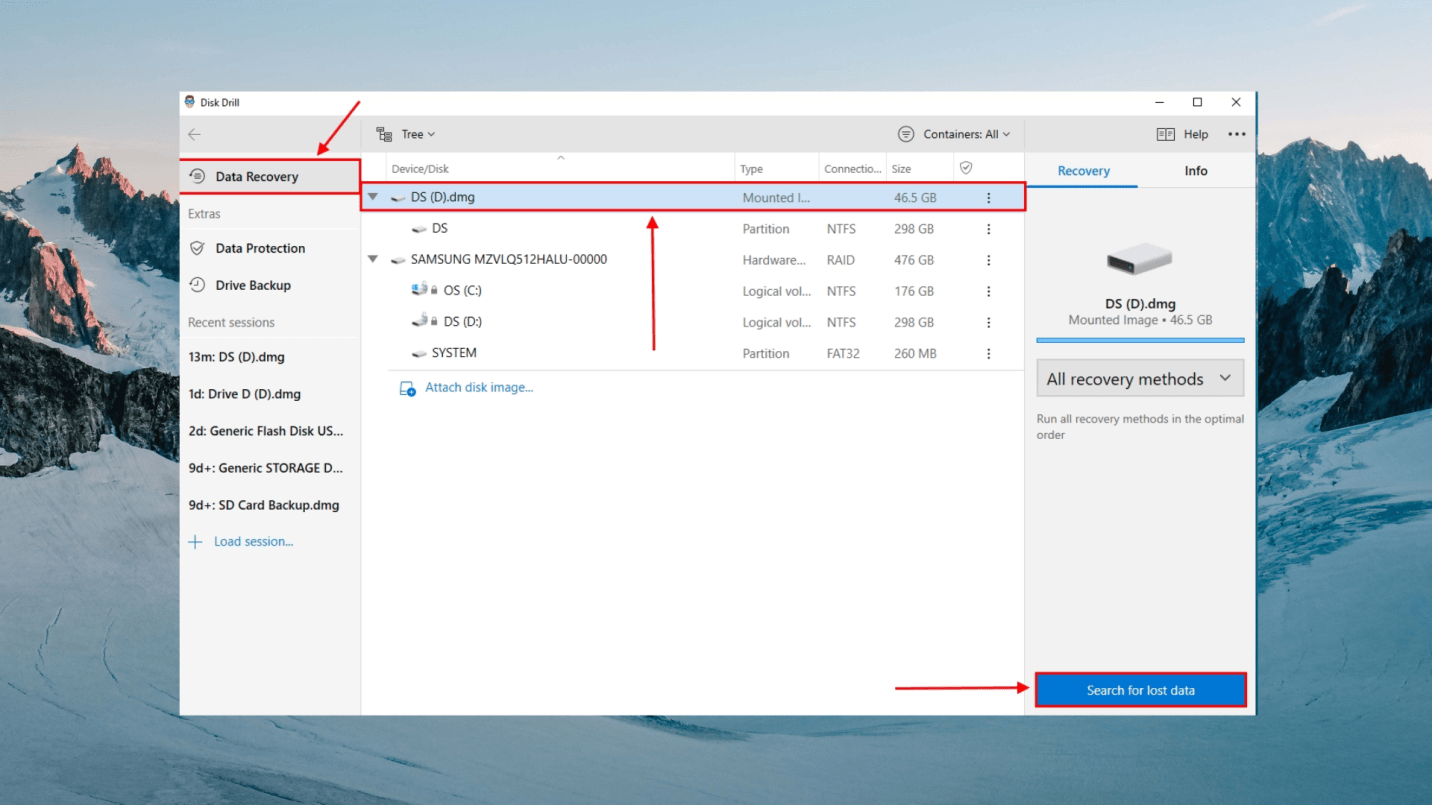Sort by the Connection column header
Image resolution: width=1432 pixels, height=805 pixels.
(x=853, y=168)
